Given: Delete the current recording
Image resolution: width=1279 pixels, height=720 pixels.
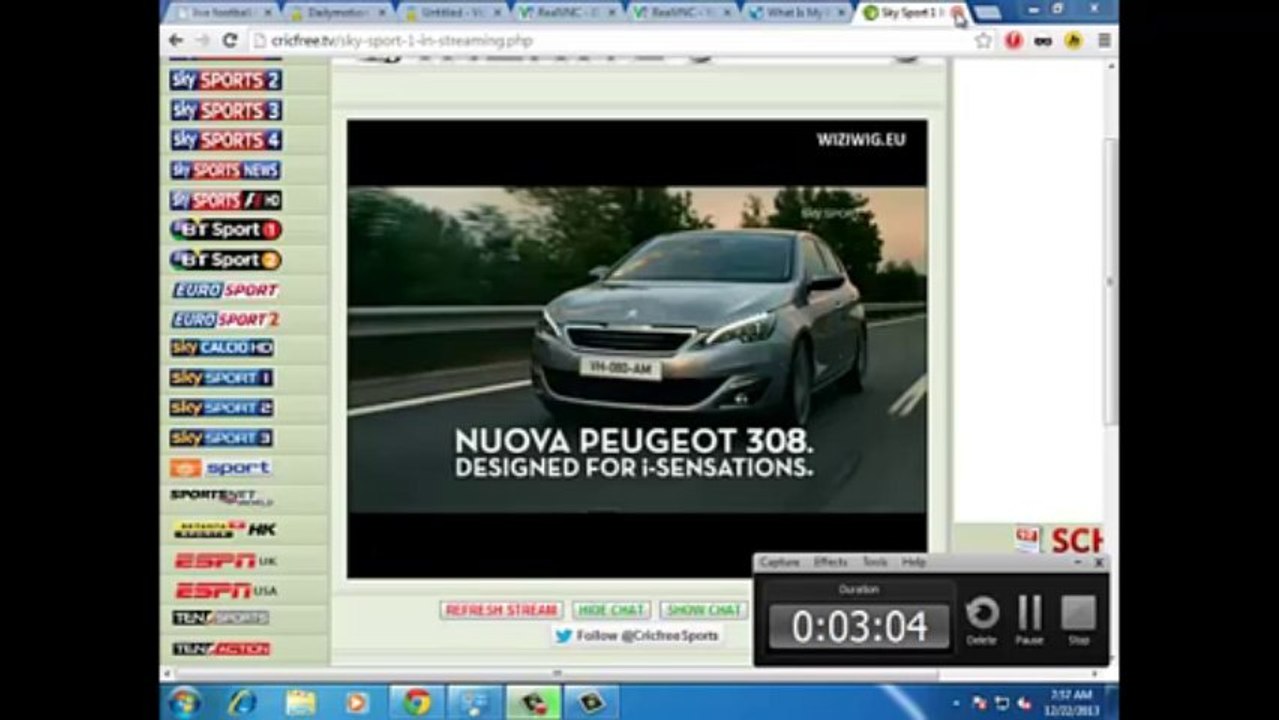Looking at the screenshot, I should (981, 620).
